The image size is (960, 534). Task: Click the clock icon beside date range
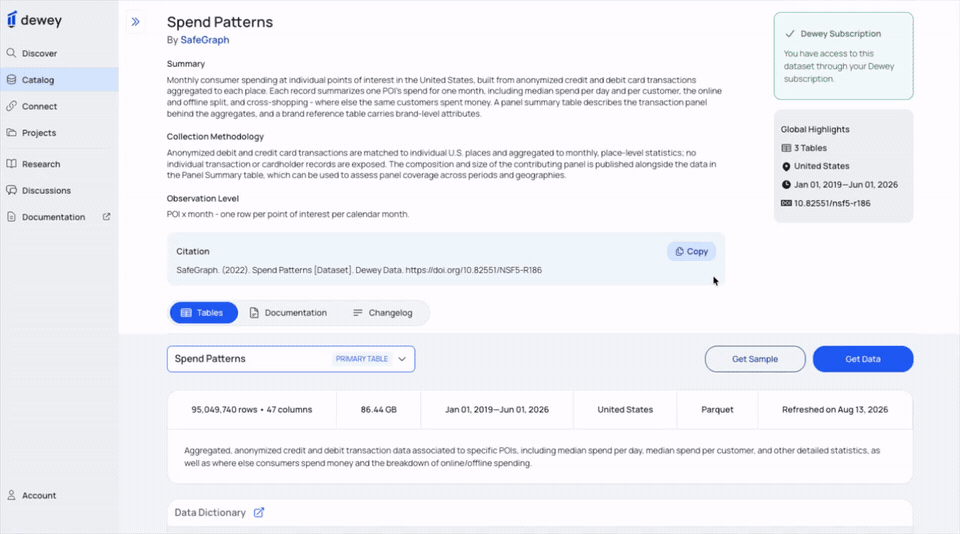point(786,185)
